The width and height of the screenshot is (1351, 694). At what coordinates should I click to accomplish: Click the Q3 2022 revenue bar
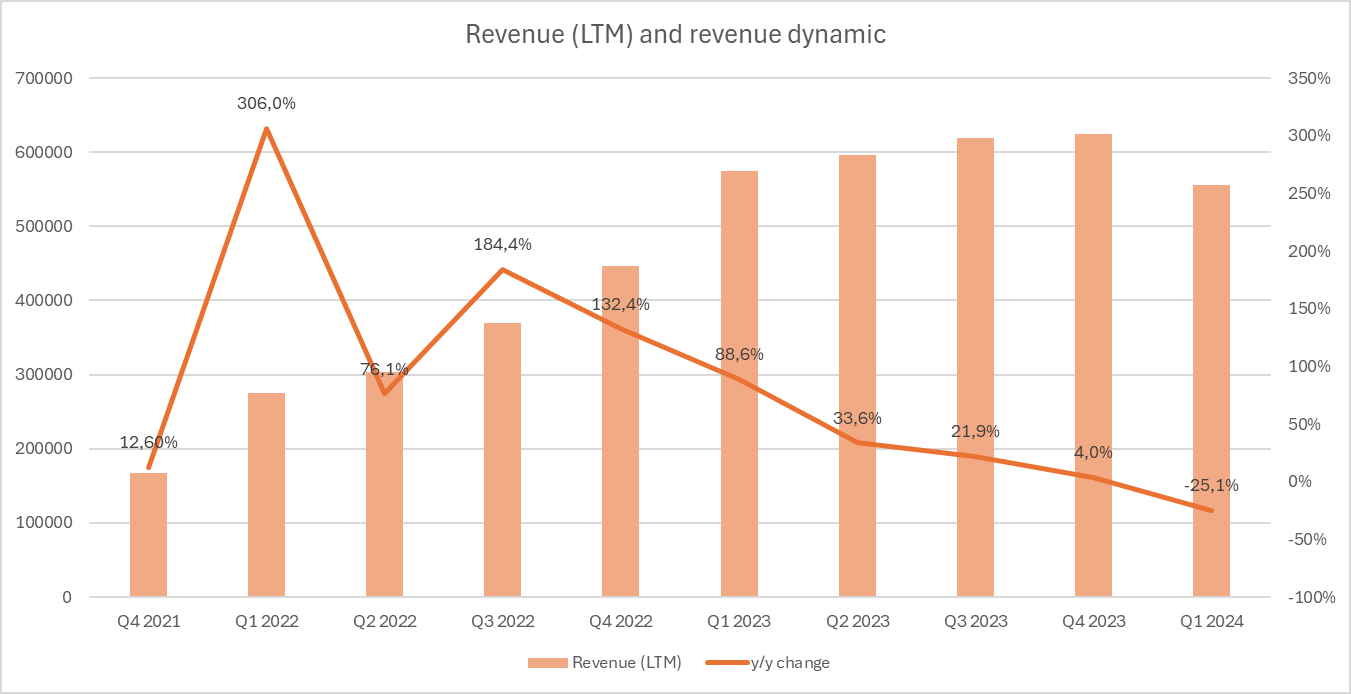coord(503,460)
